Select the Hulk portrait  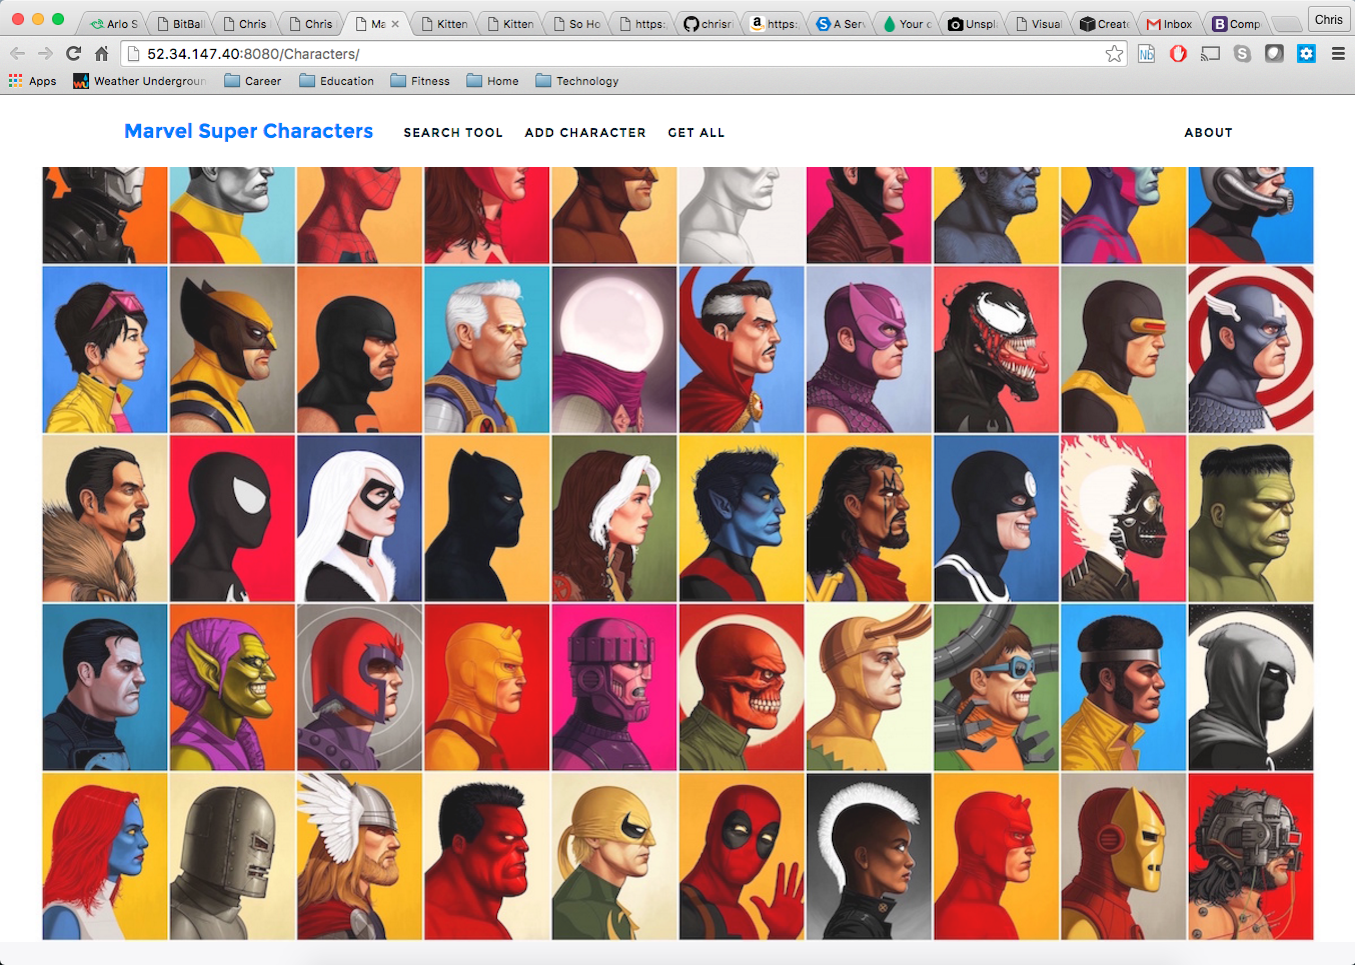coord(1251,518)
